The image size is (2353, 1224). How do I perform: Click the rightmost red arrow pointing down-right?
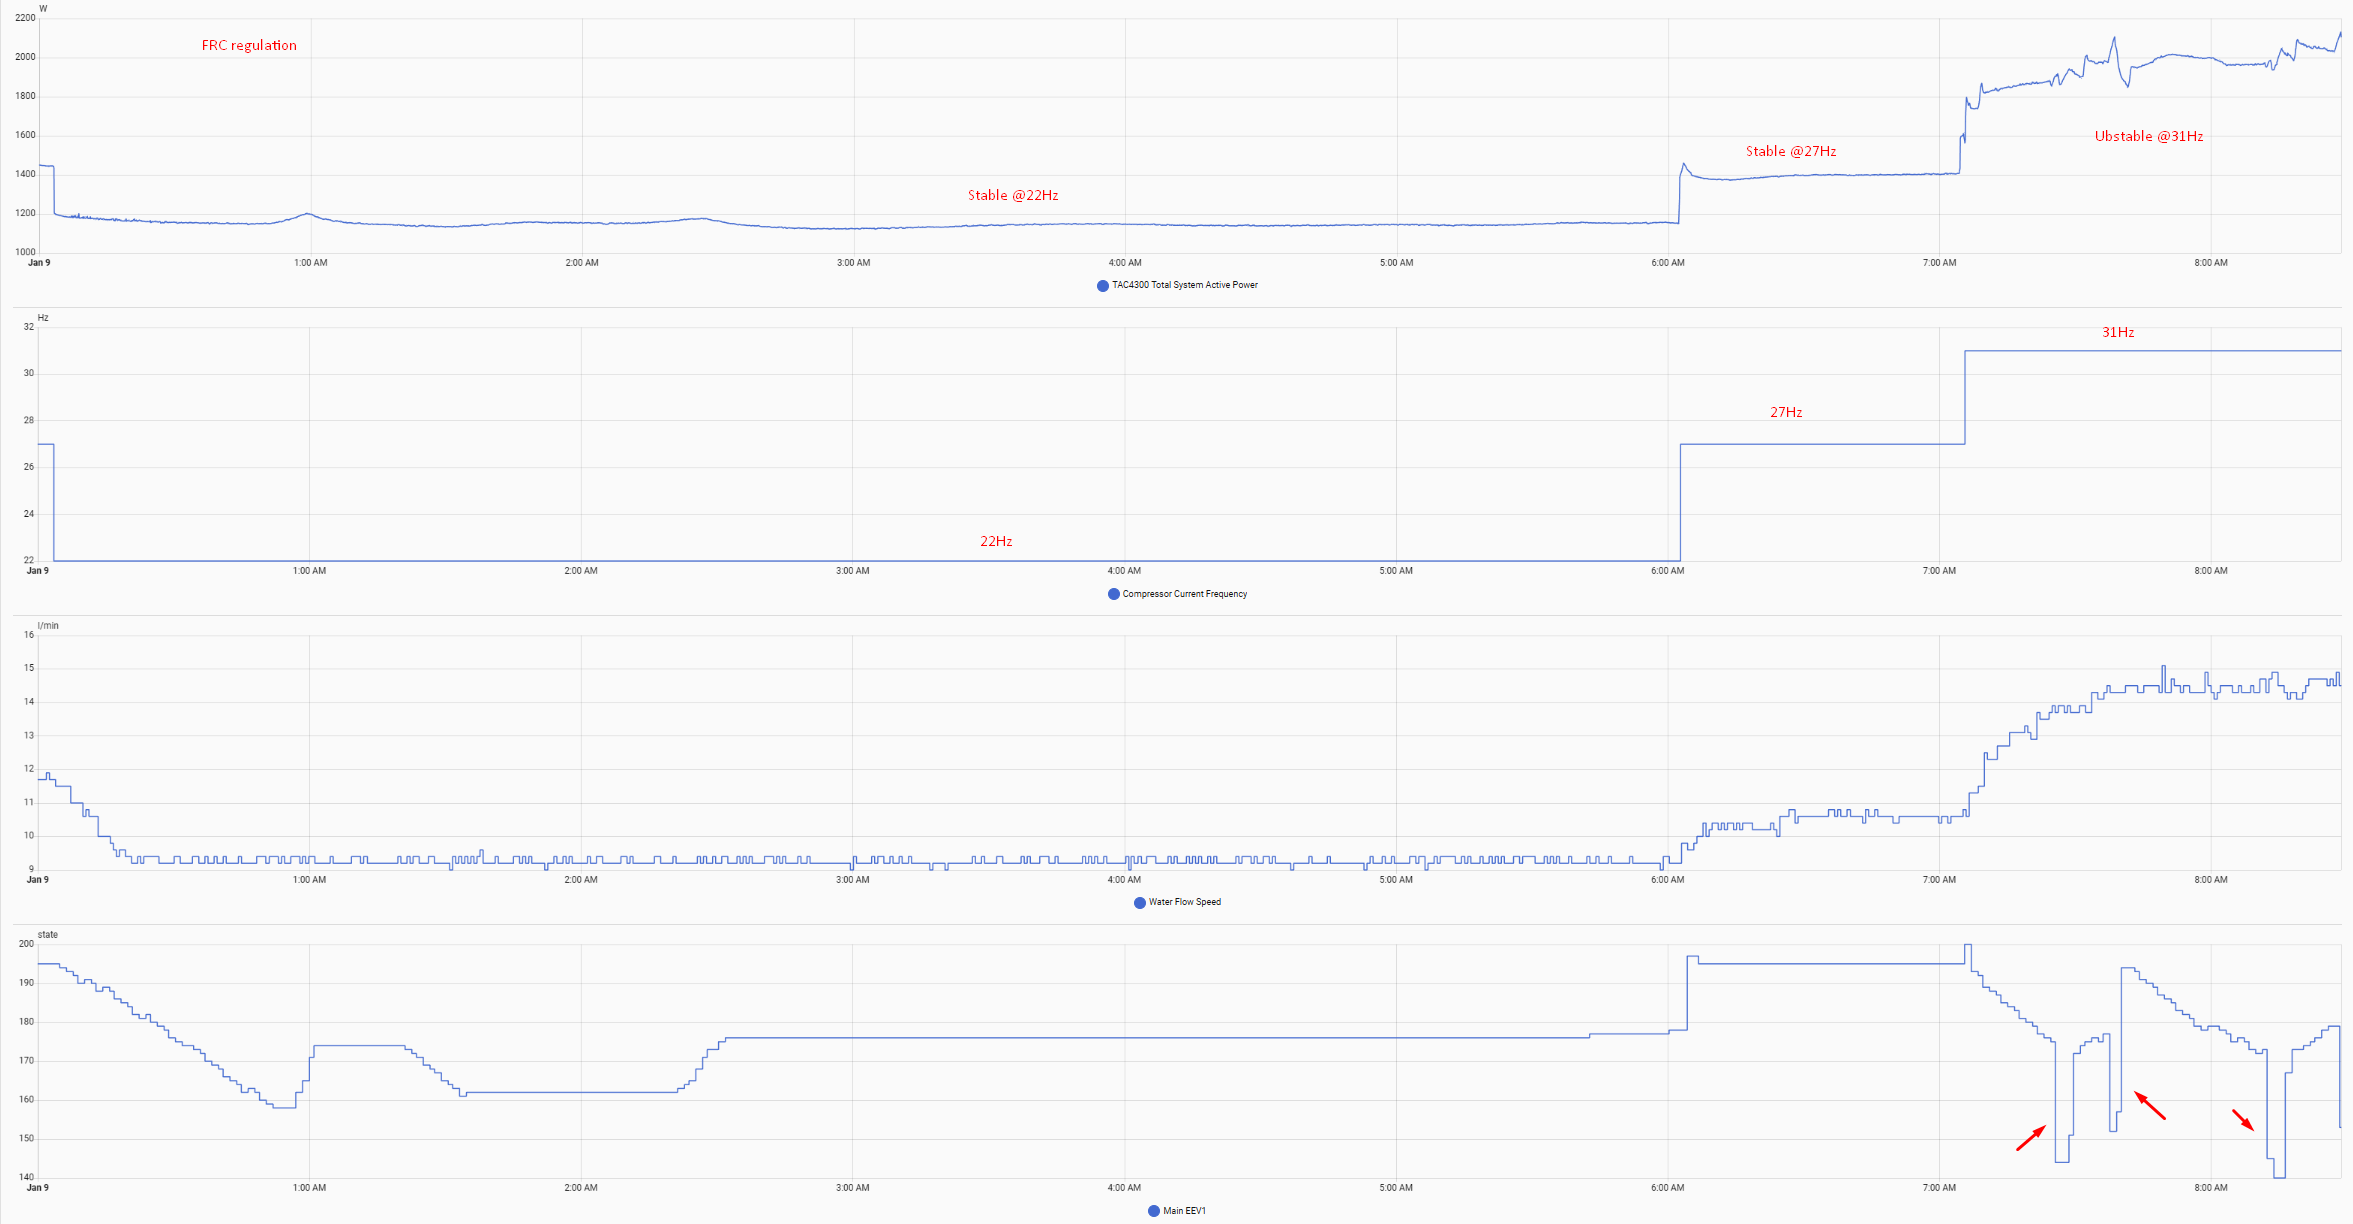[2243, 1120]
